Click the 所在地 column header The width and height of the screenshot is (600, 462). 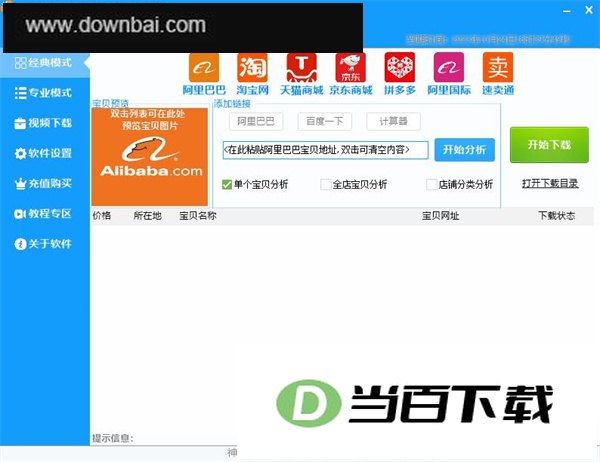coord(147,216)
